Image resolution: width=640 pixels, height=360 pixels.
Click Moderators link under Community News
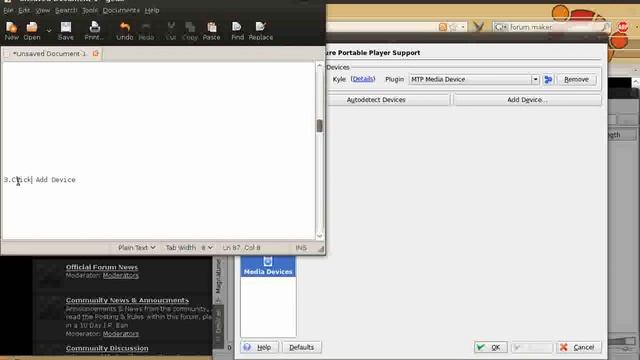[121, 333]
